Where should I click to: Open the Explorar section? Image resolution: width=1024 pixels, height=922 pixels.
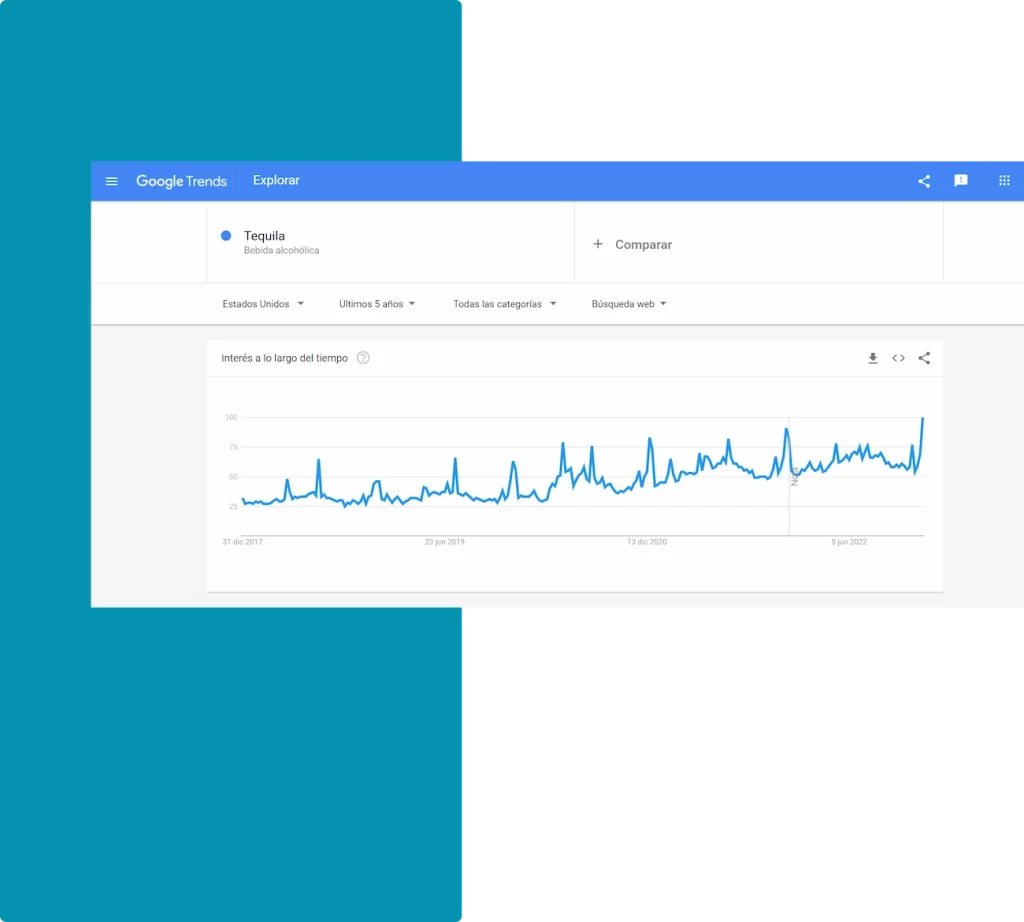tap(276, 180)
